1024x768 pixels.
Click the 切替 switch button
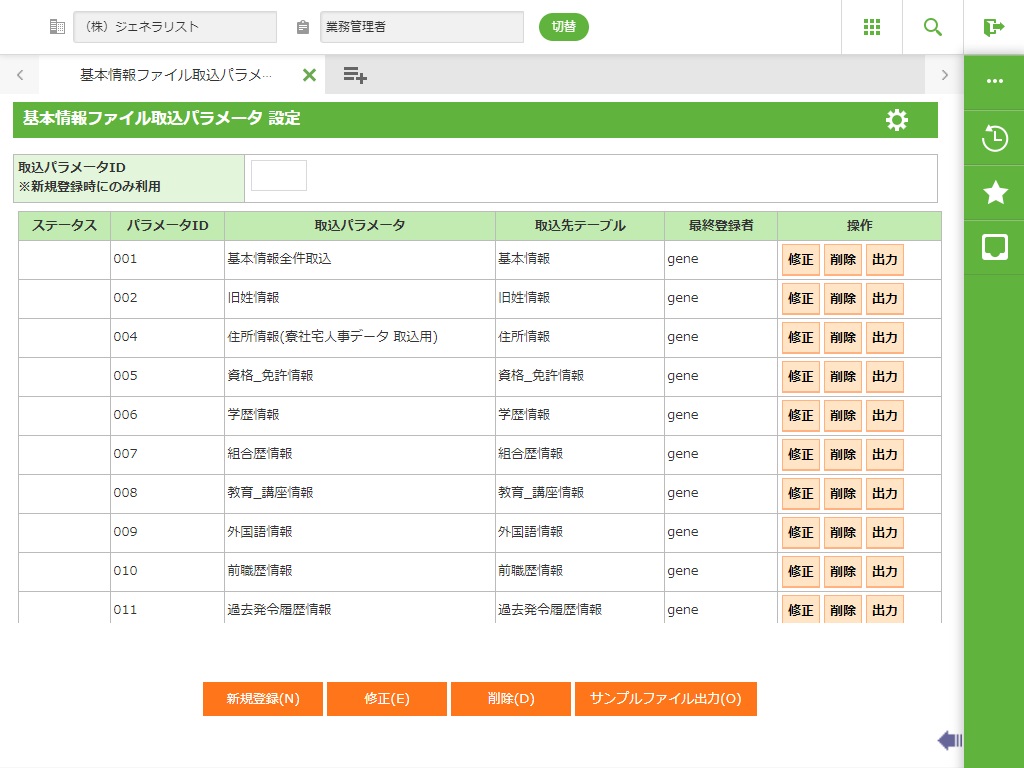(564, 27)
